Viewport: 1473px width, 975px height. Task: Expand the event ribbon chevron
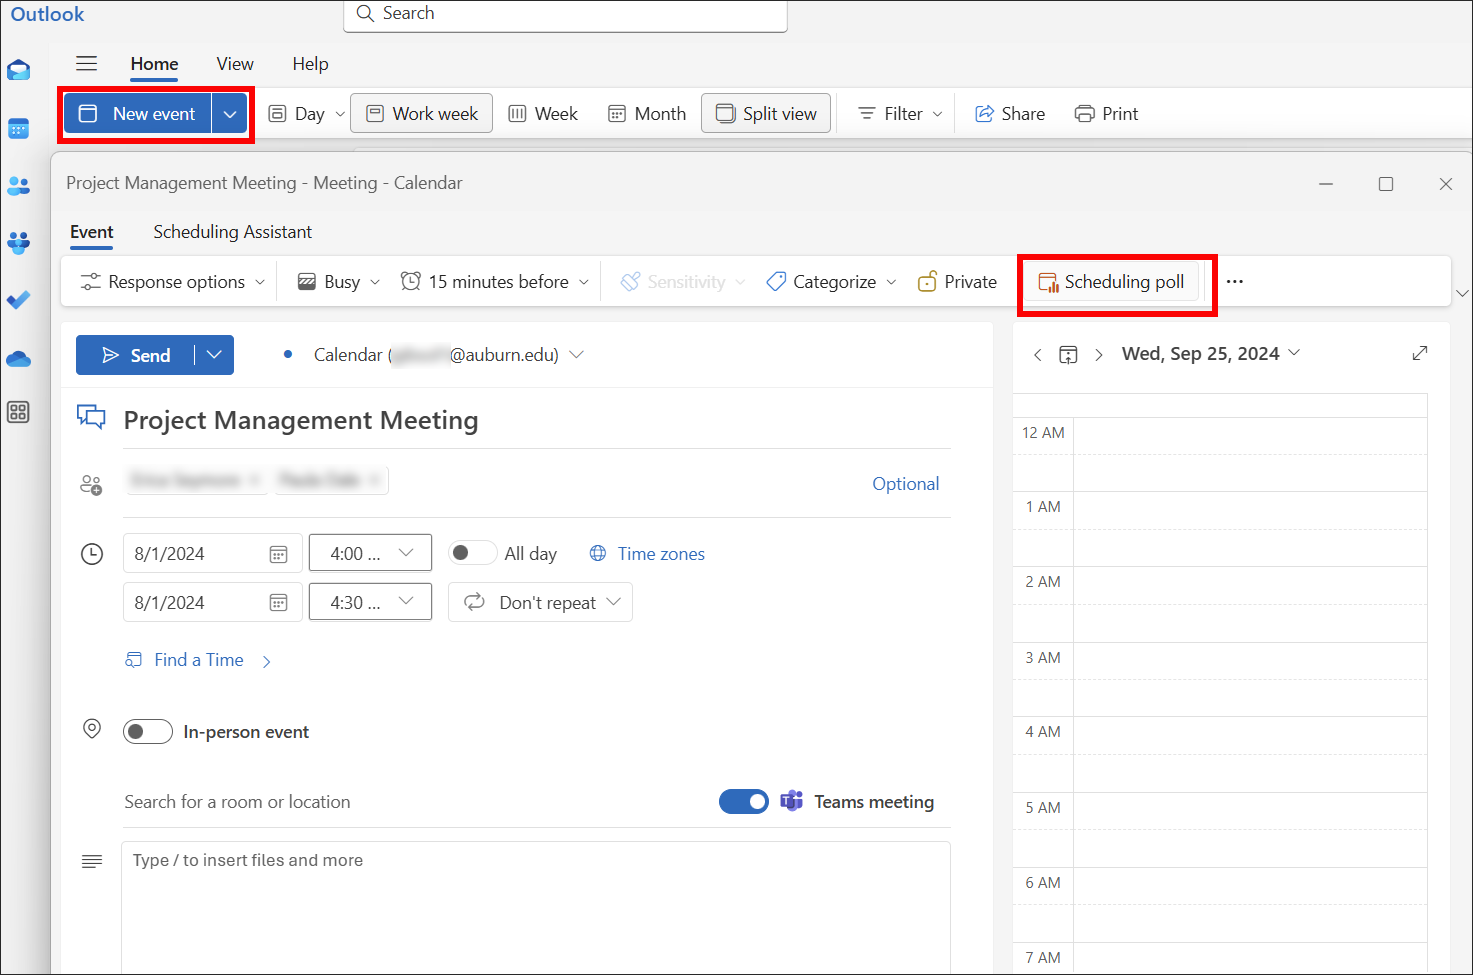pos(1462,293)
